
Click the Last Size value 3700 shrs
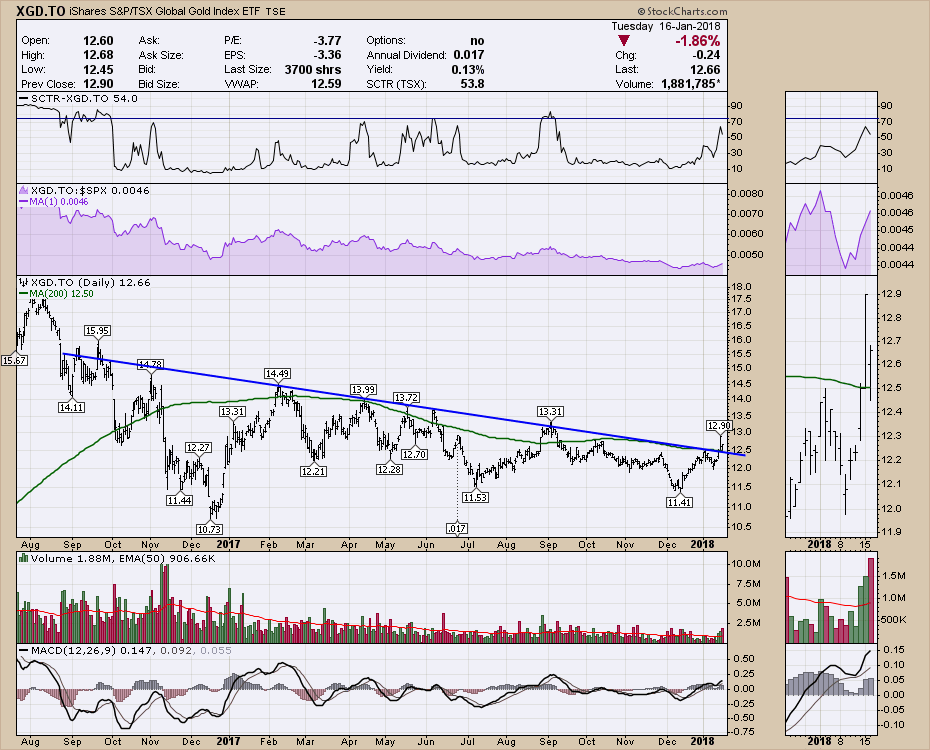313,69
